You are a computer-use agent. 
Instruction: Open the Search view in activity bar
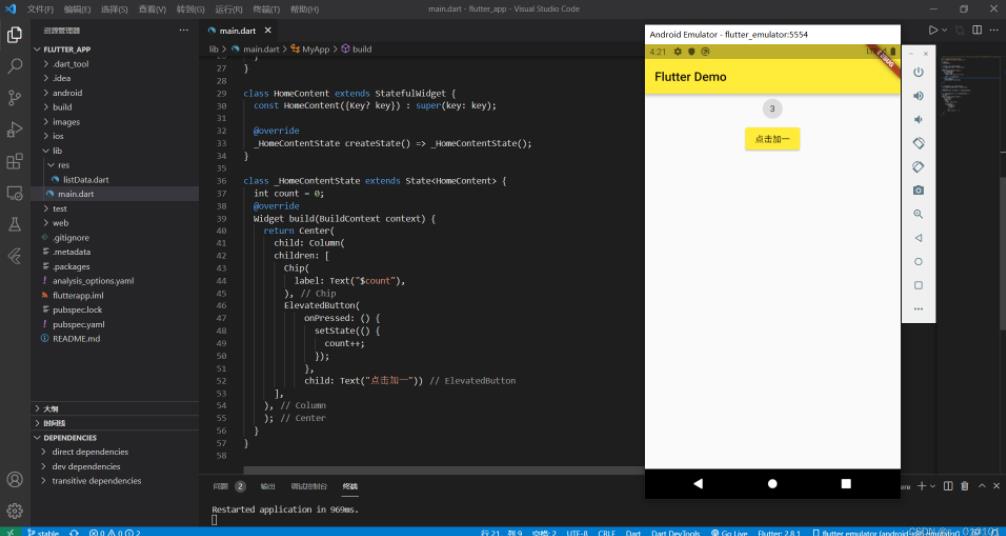(x=14, y=66)
